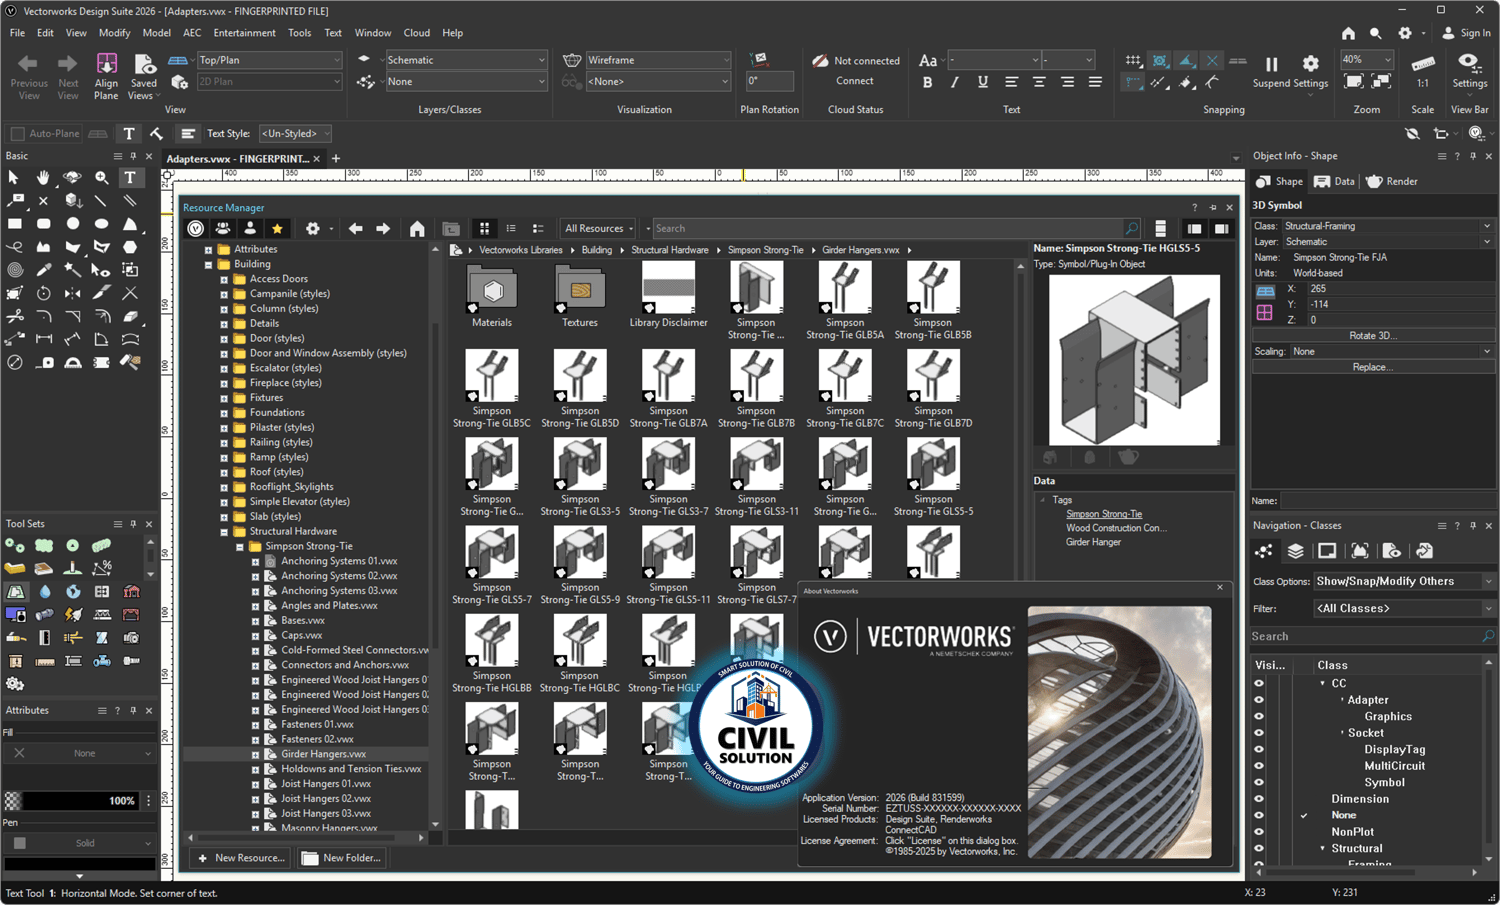Go to Previous View

[x=29, y=76]
